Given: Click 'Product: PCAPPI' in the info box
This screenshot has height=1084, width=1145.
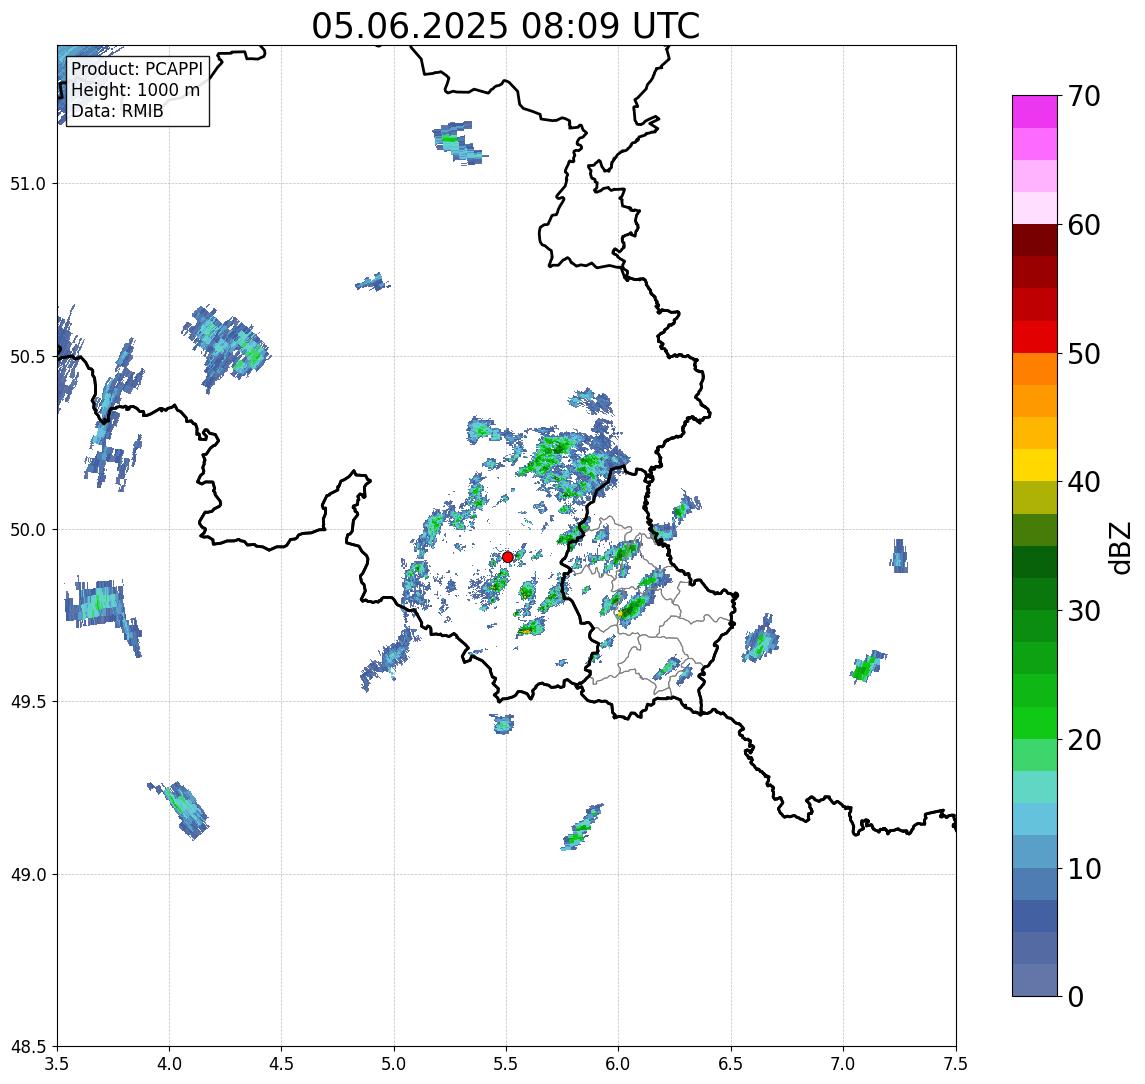Looking at the screenshot, I should [137, 69].
